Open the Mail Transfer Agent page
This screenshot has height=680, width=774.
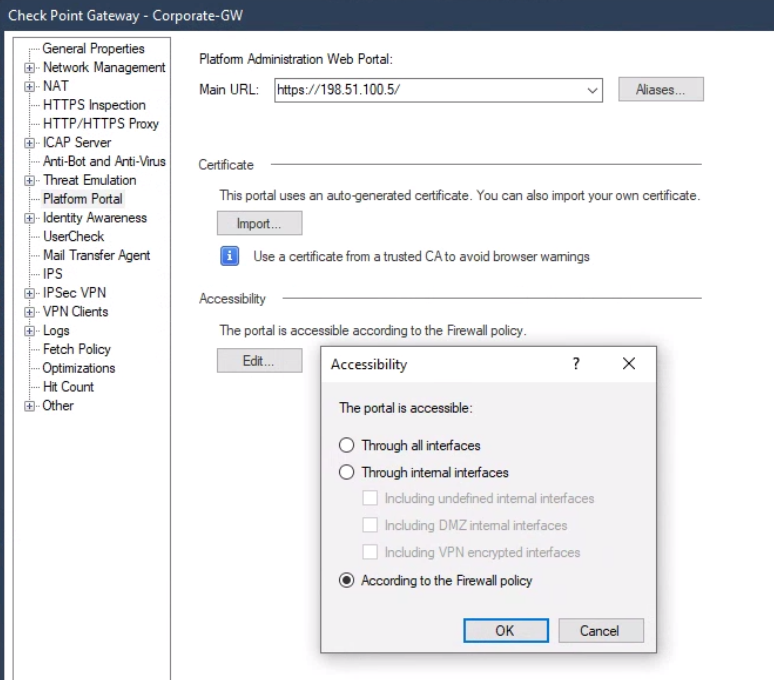(97, 255)
